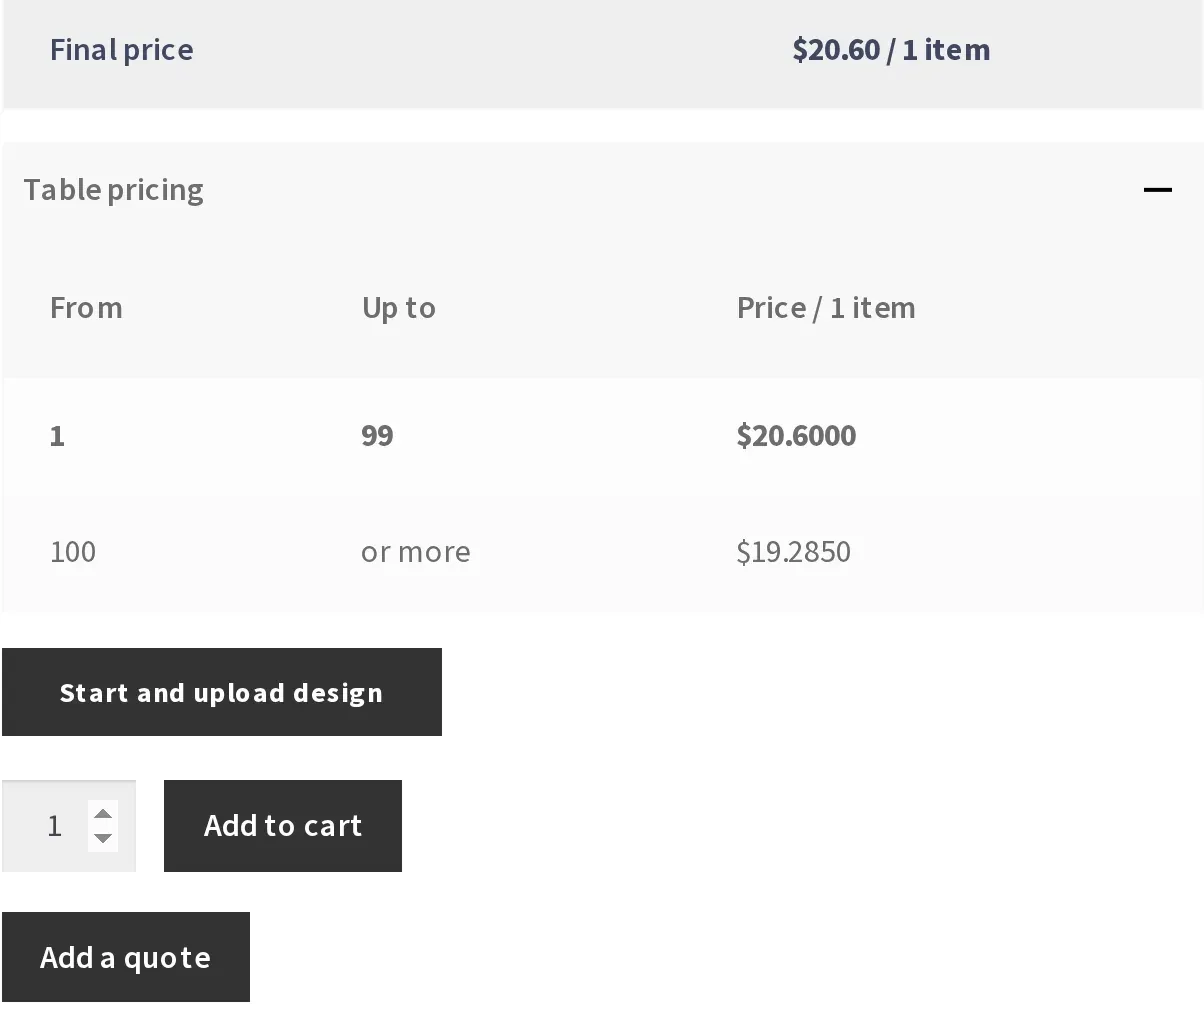Click the Table pricing heading

pos(113,189)
